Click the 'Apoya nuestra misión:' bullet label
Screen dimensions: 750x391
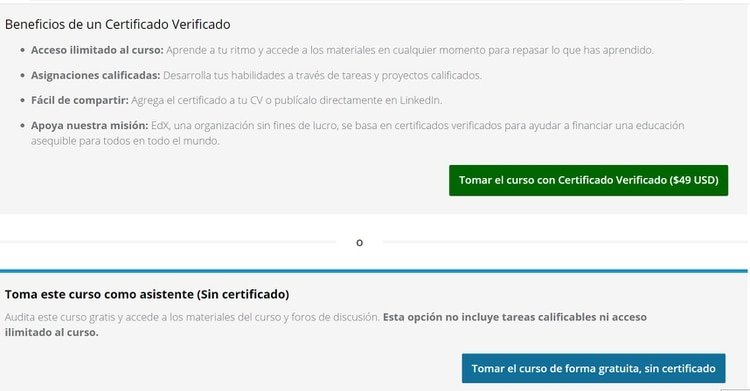89,125
